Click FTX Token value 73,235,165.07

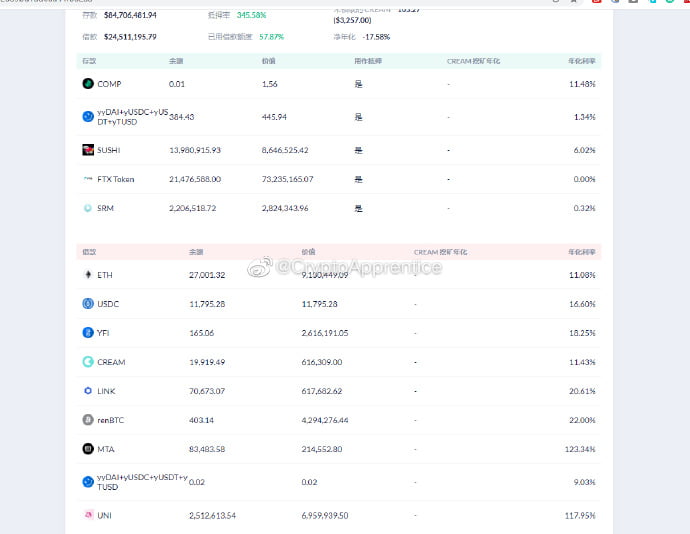coord(287,179)
